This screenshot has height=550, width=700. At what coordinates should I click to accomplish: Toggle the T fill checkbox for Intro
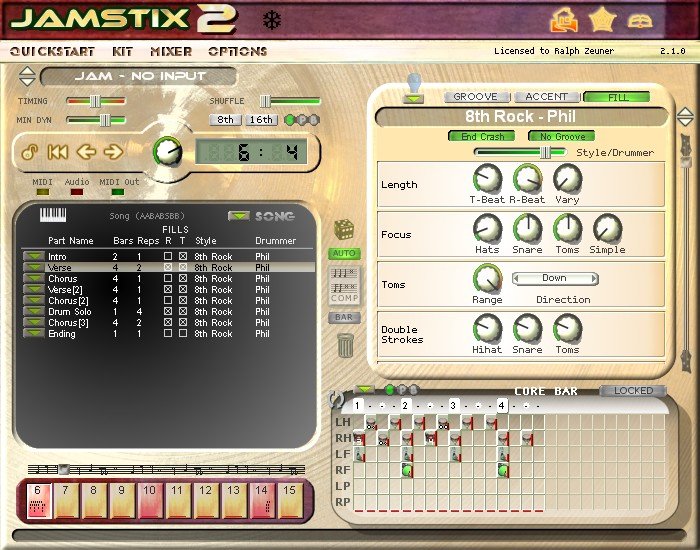click(x=183, y=256)
